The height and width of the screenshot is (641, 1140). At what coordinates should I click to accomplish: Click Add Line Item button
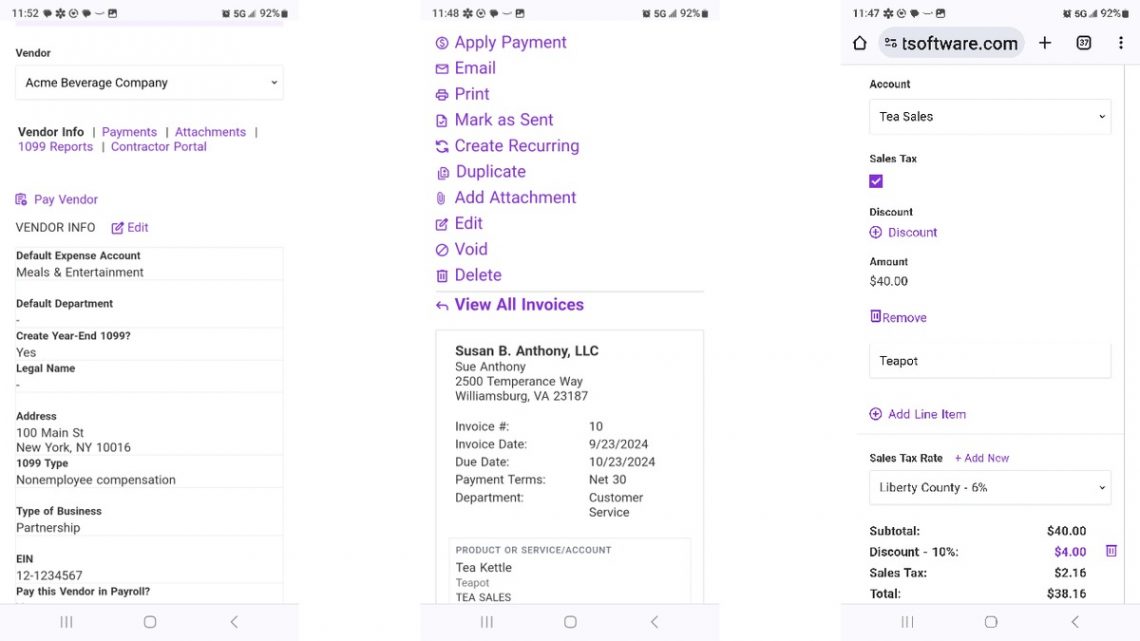pyautogui.click(x=926, y=414)
